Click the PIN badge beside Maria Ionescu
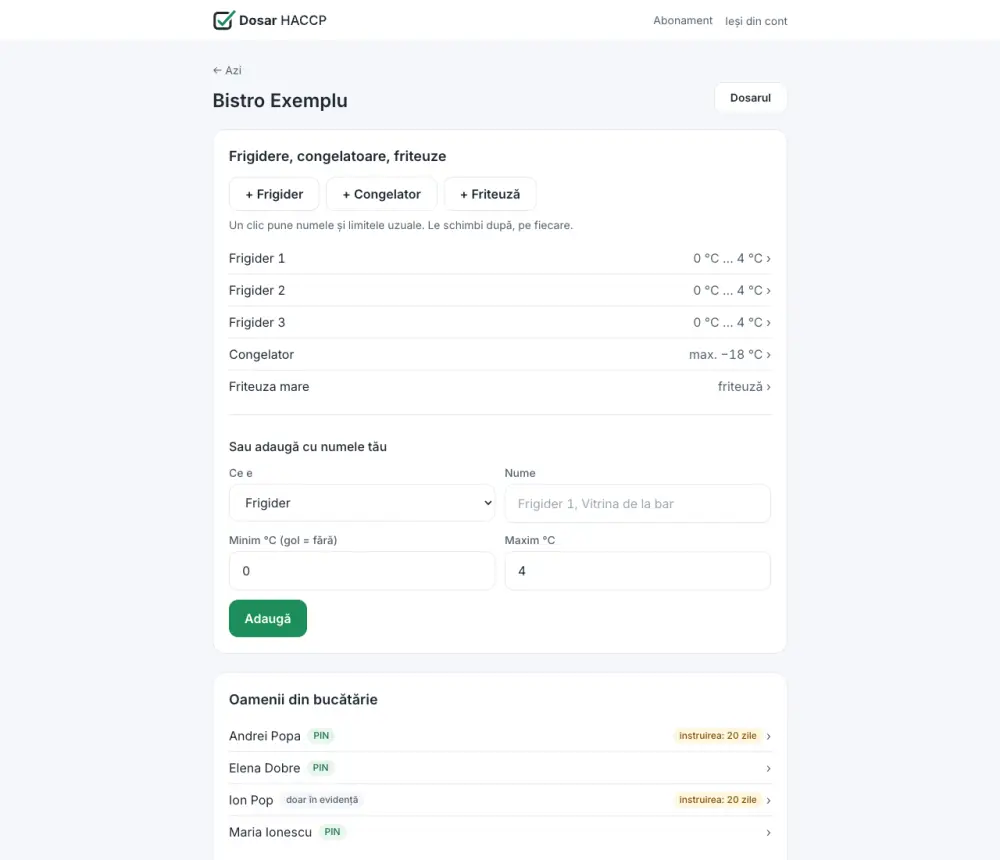 (x=332, y=832)
